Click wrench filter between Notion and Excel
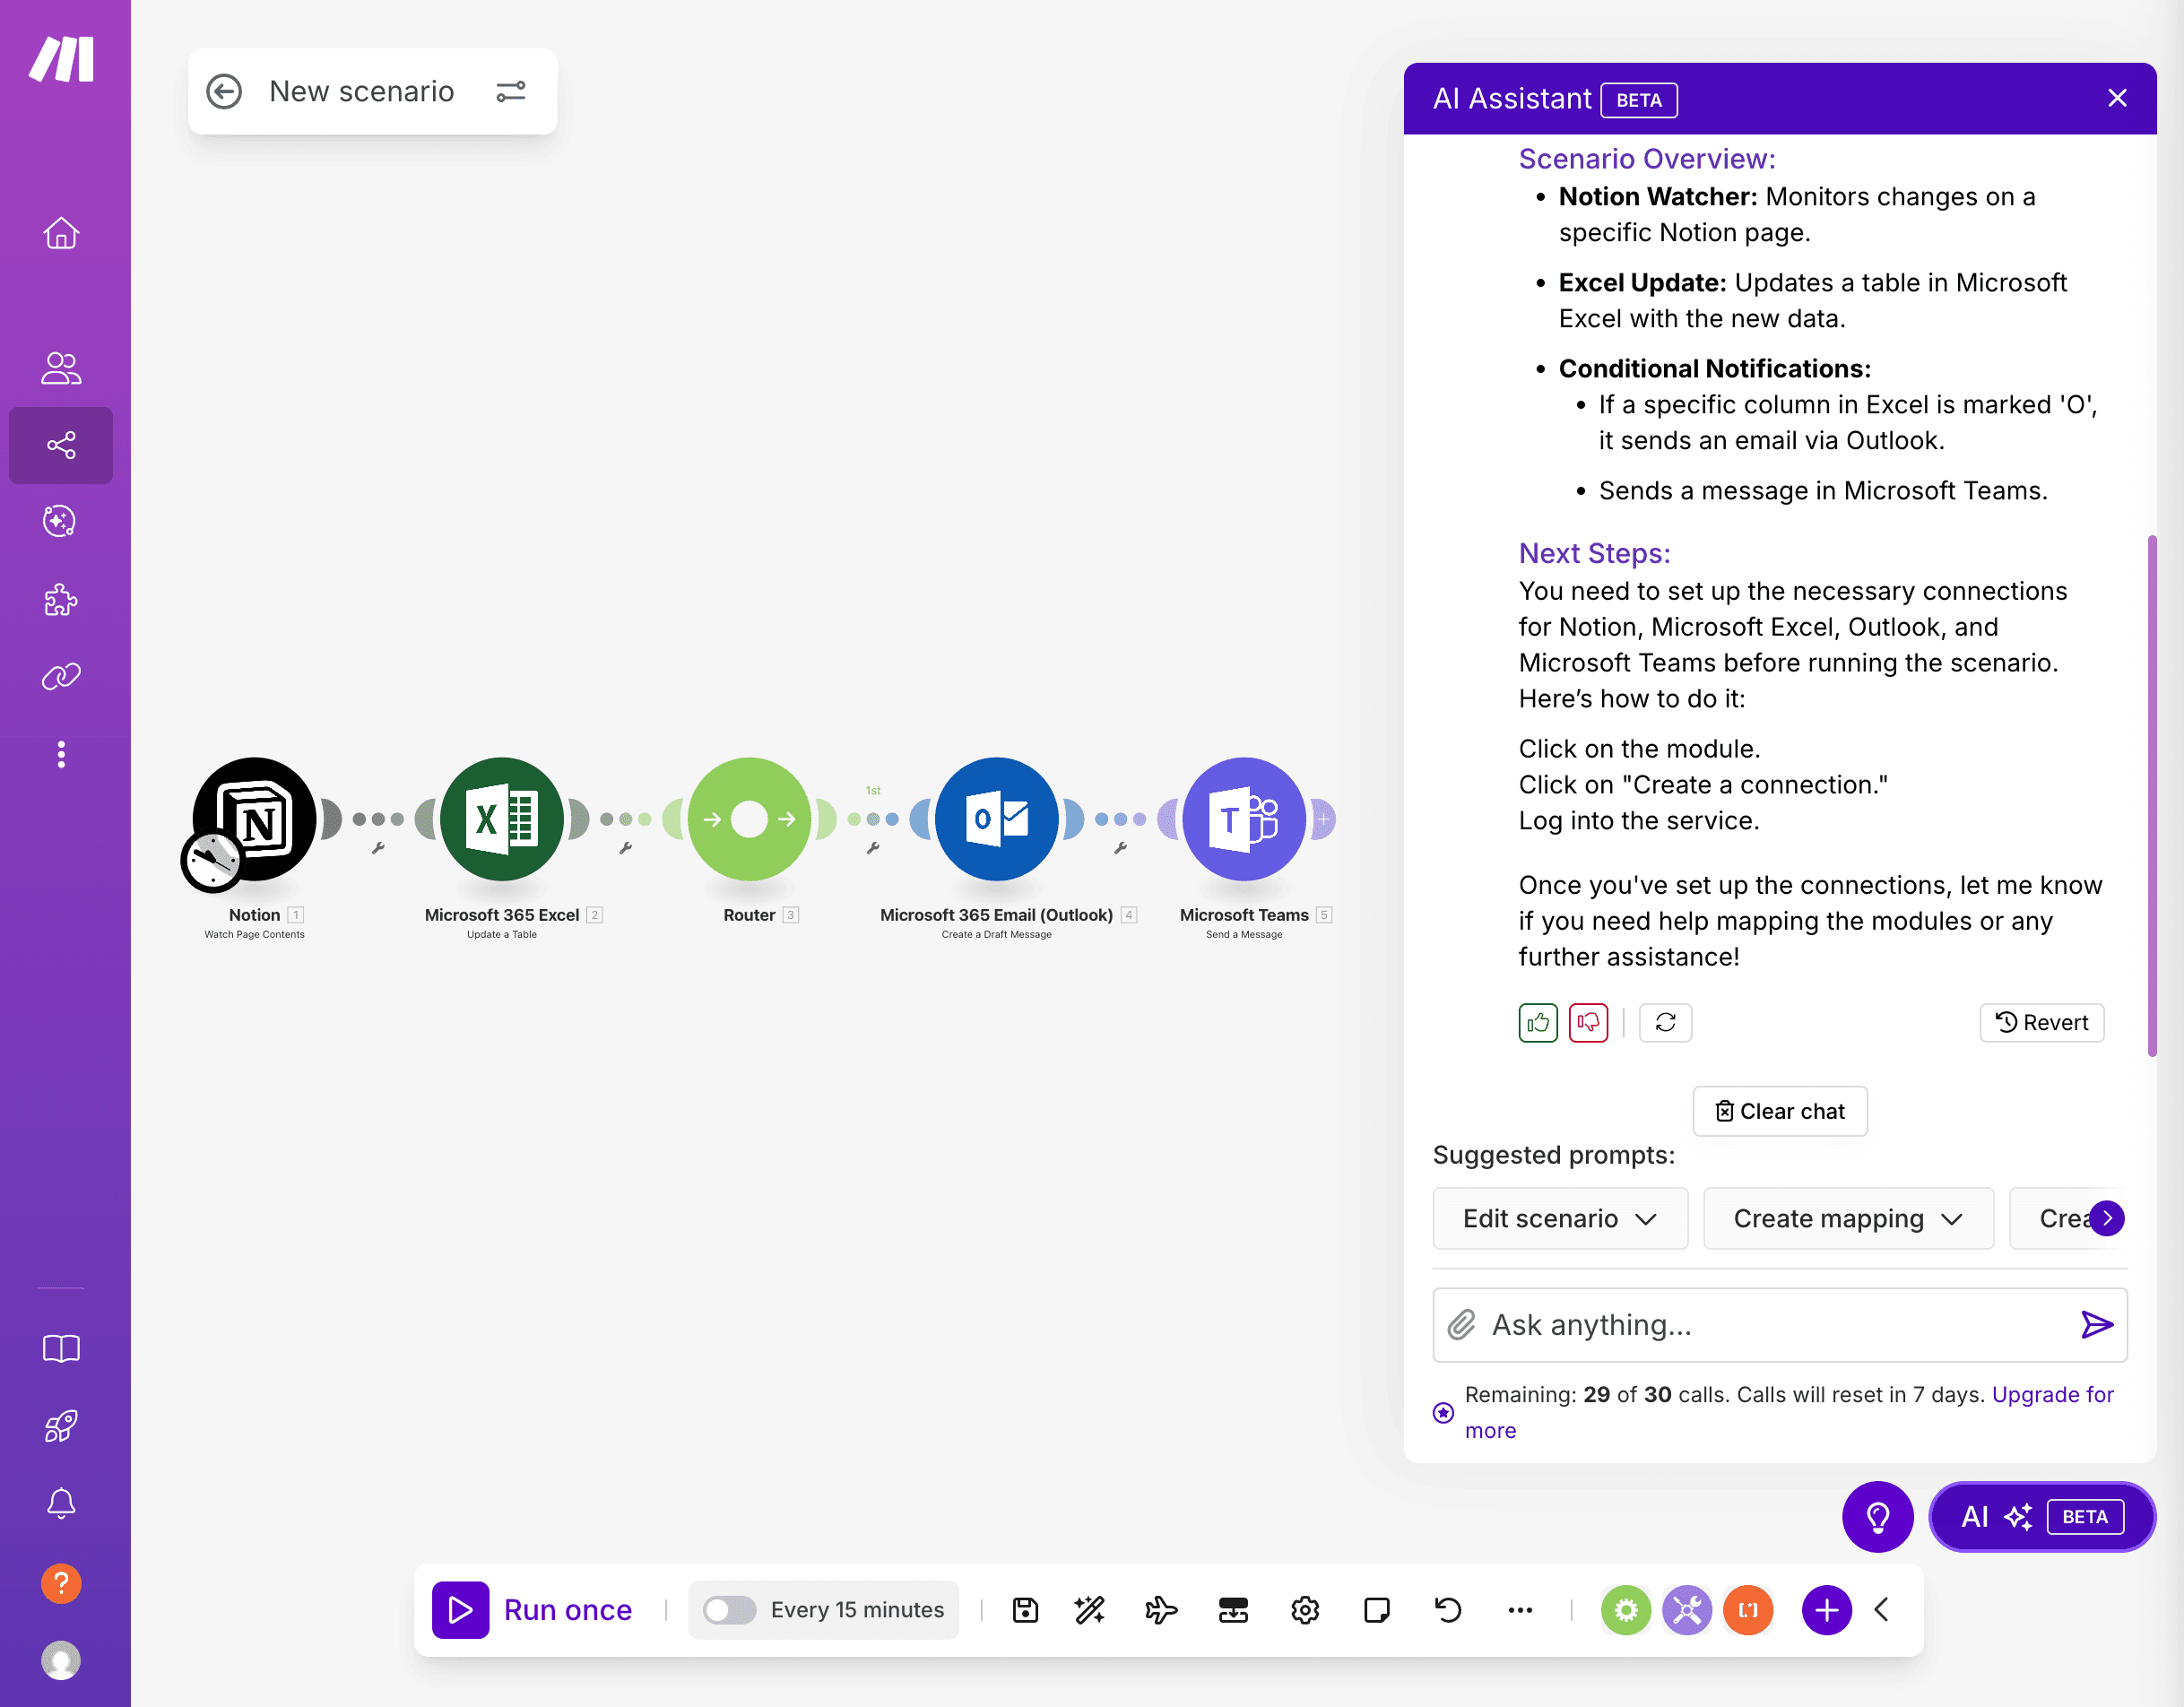The height and width of the screenshot is (1707, 2184). 378,848
